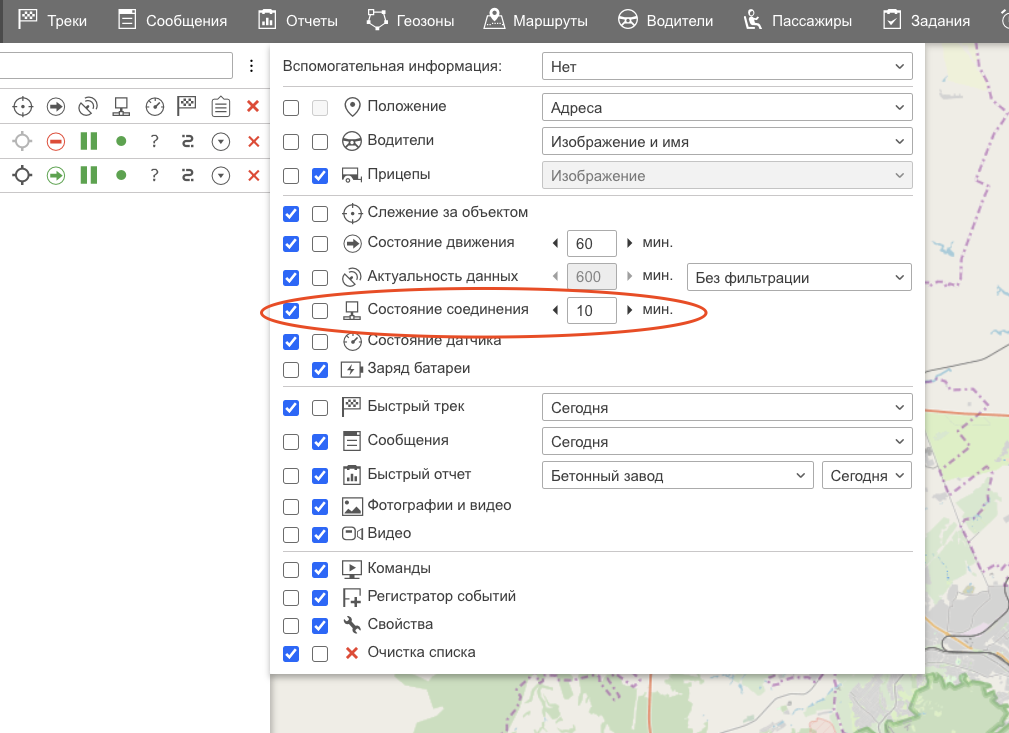The image size is (1009, 733).
Task: Click the unit search input field
Action: [x=115, y=66]
